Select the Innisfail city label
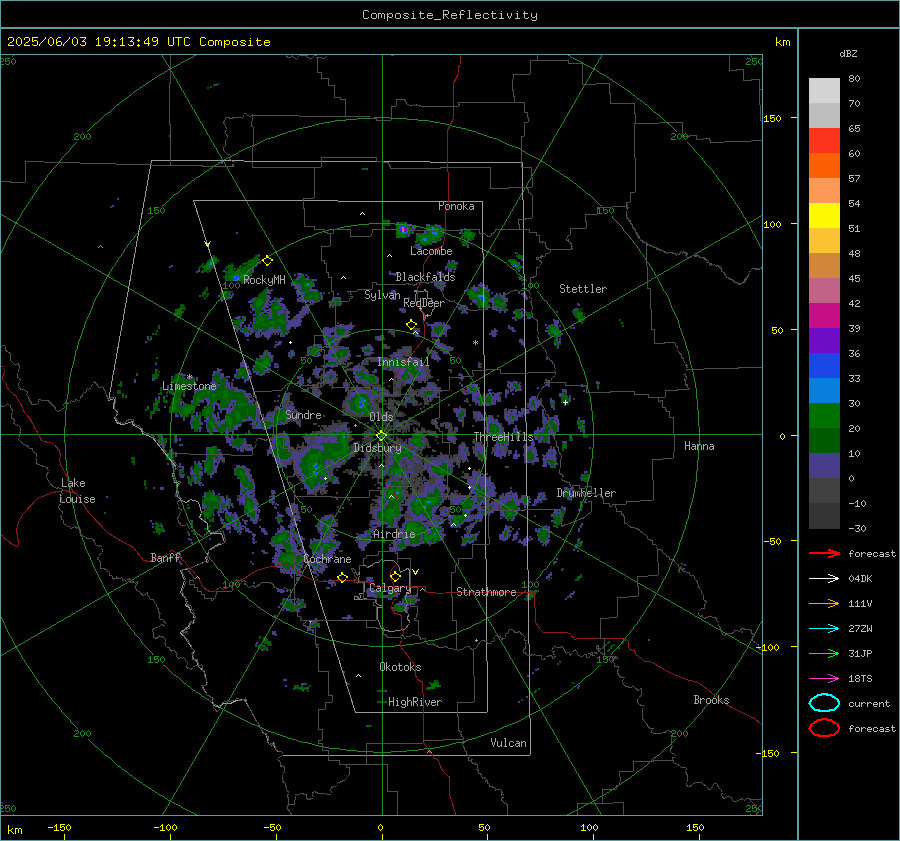Screen dimensions: 900x841 [403, 362]
